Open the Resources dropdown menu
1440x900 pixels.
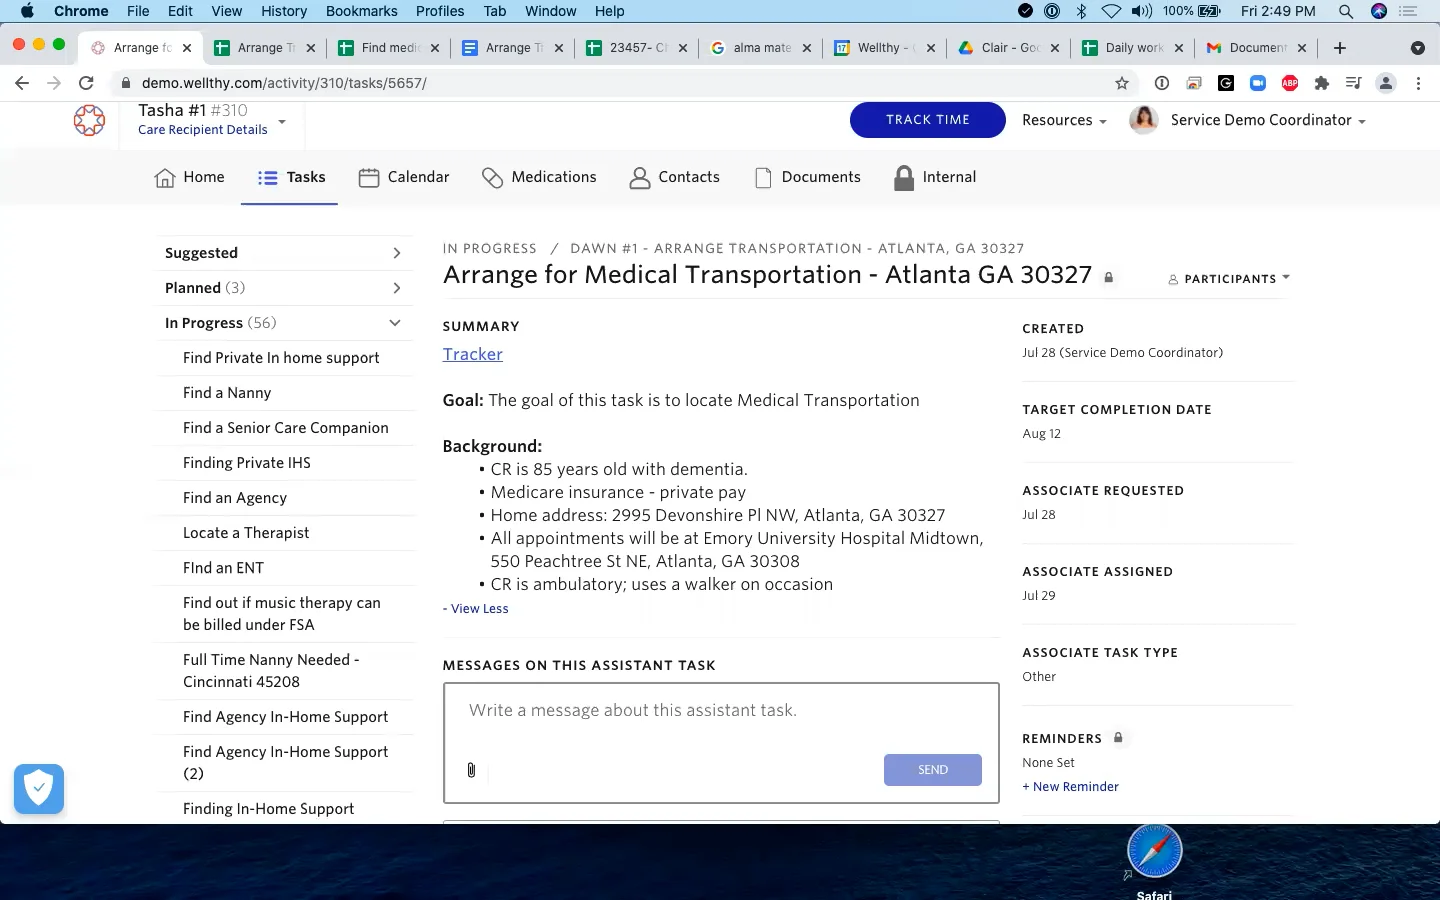[1064, 120]
